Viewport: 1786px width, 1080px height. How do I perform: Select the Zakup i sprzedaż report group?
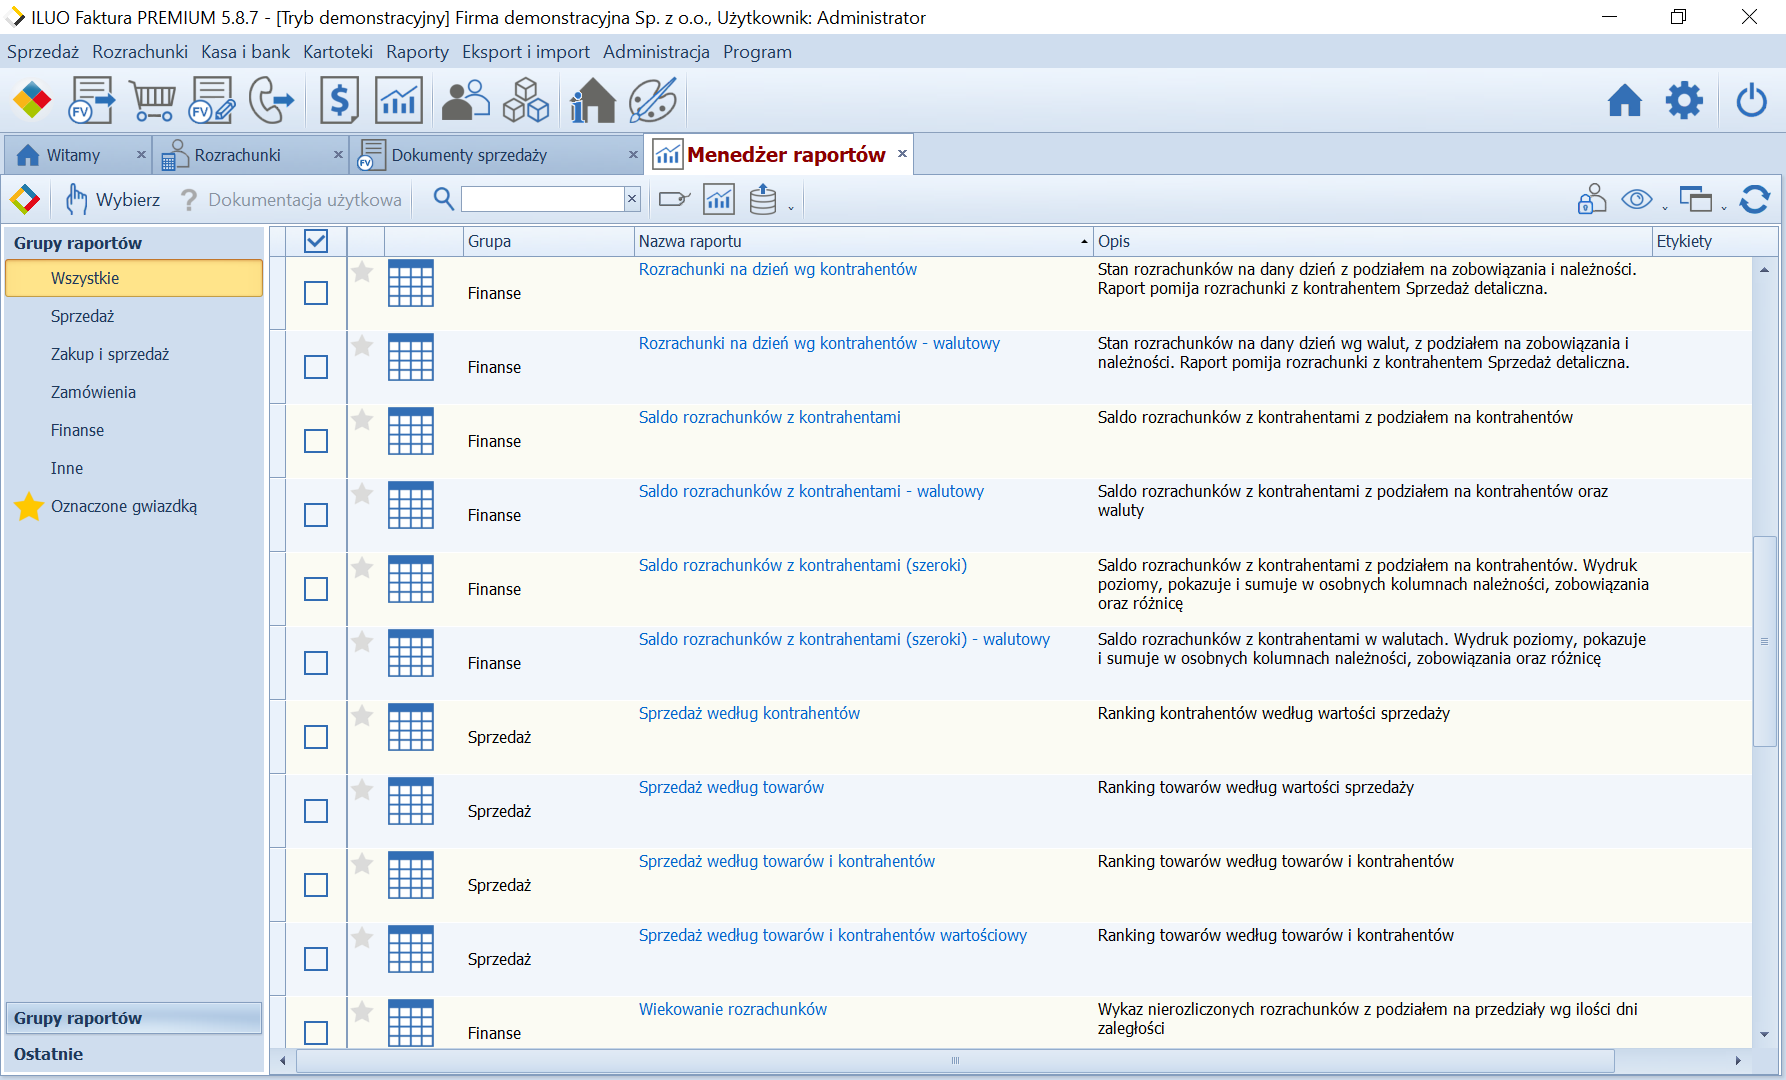tap(110, 354)
